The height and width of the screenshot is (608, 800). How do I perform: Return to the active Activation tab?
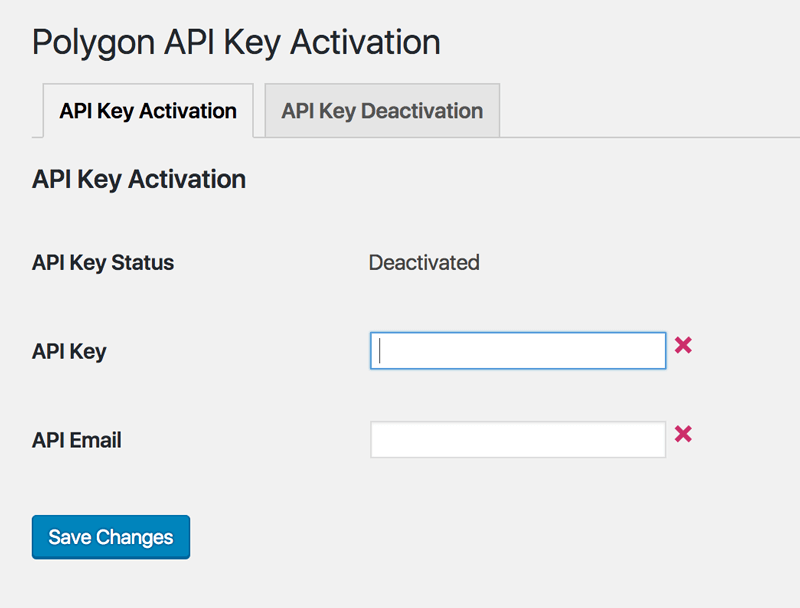(148, 111)
